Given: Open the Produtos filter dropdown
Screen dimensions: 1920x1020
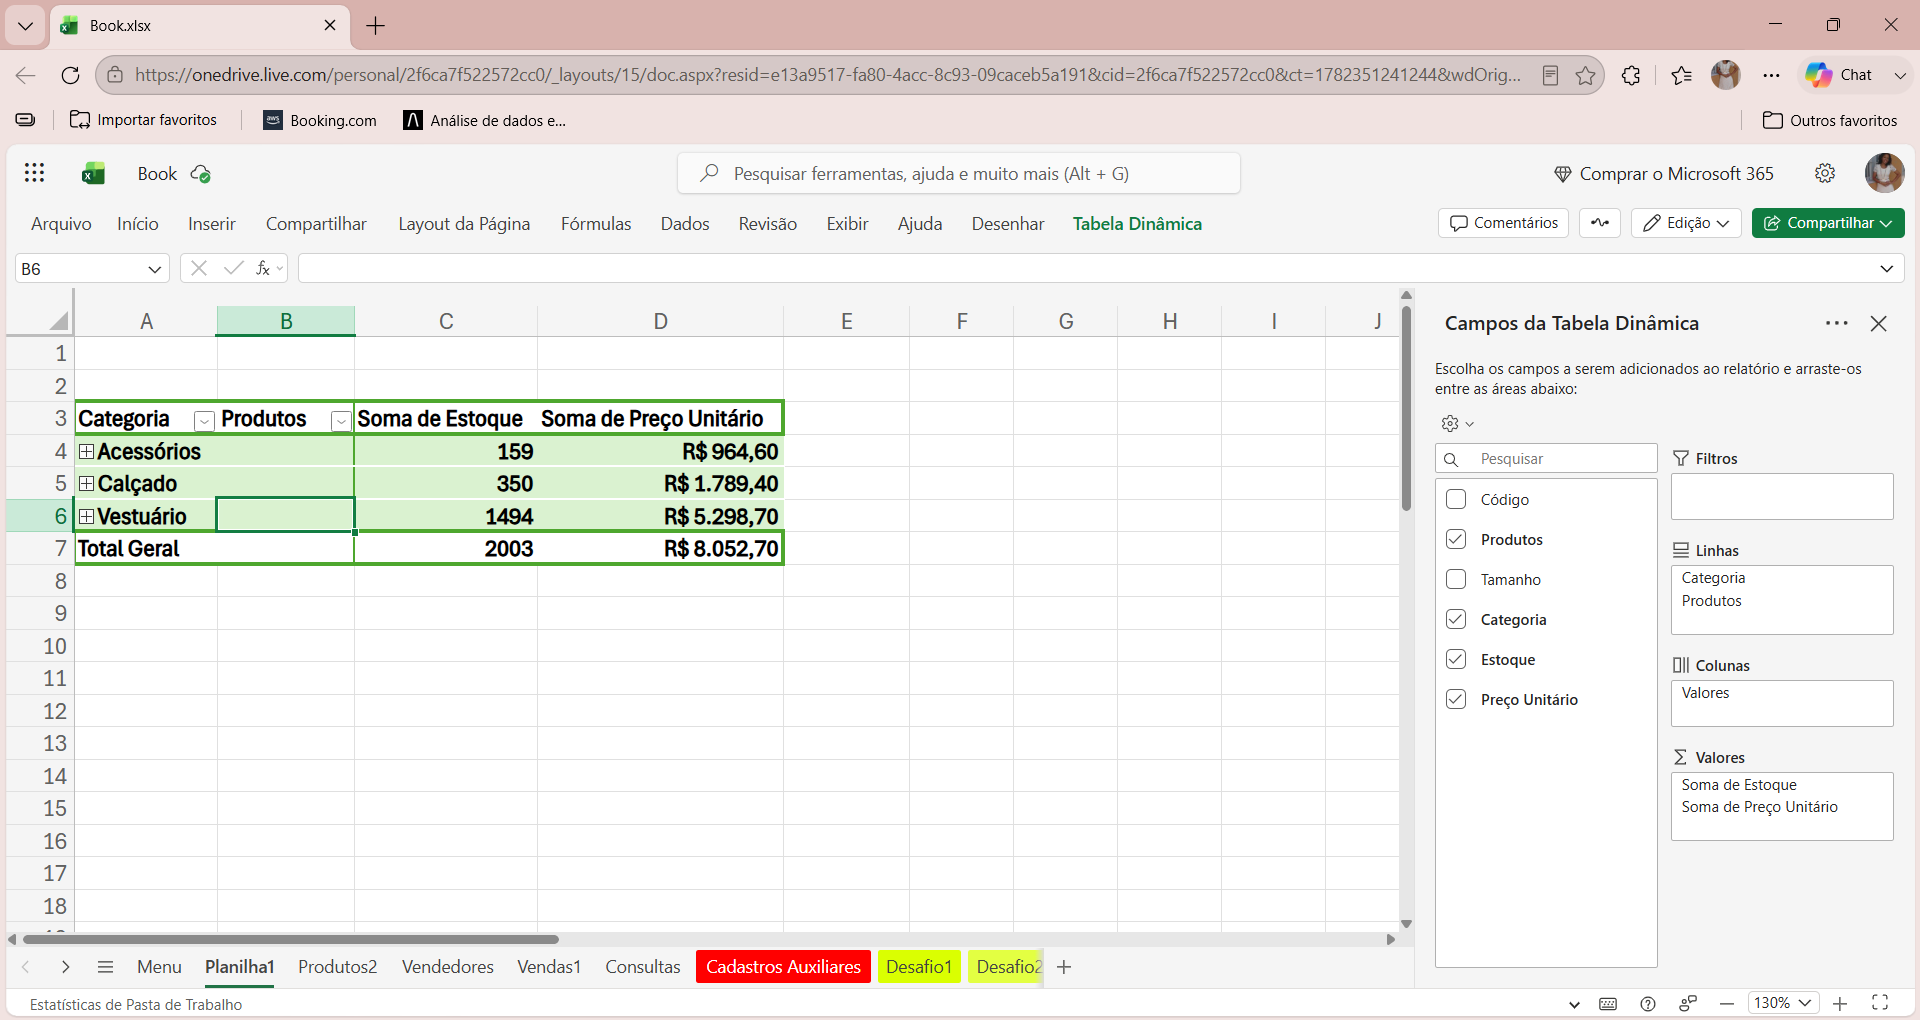Looking at the screenshot, I should point(341,421).
